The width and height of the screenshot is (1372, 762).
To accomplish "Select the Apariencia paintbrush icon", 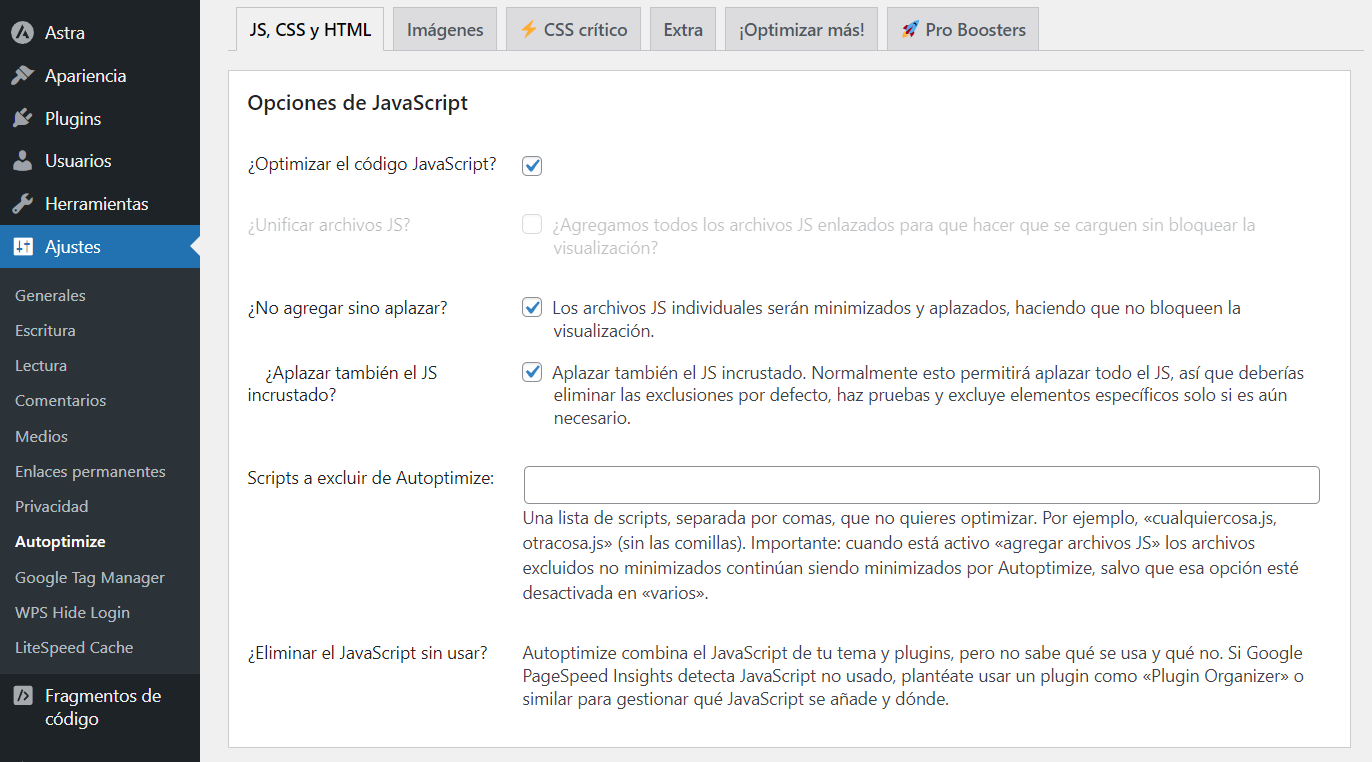I will point(23,75).
